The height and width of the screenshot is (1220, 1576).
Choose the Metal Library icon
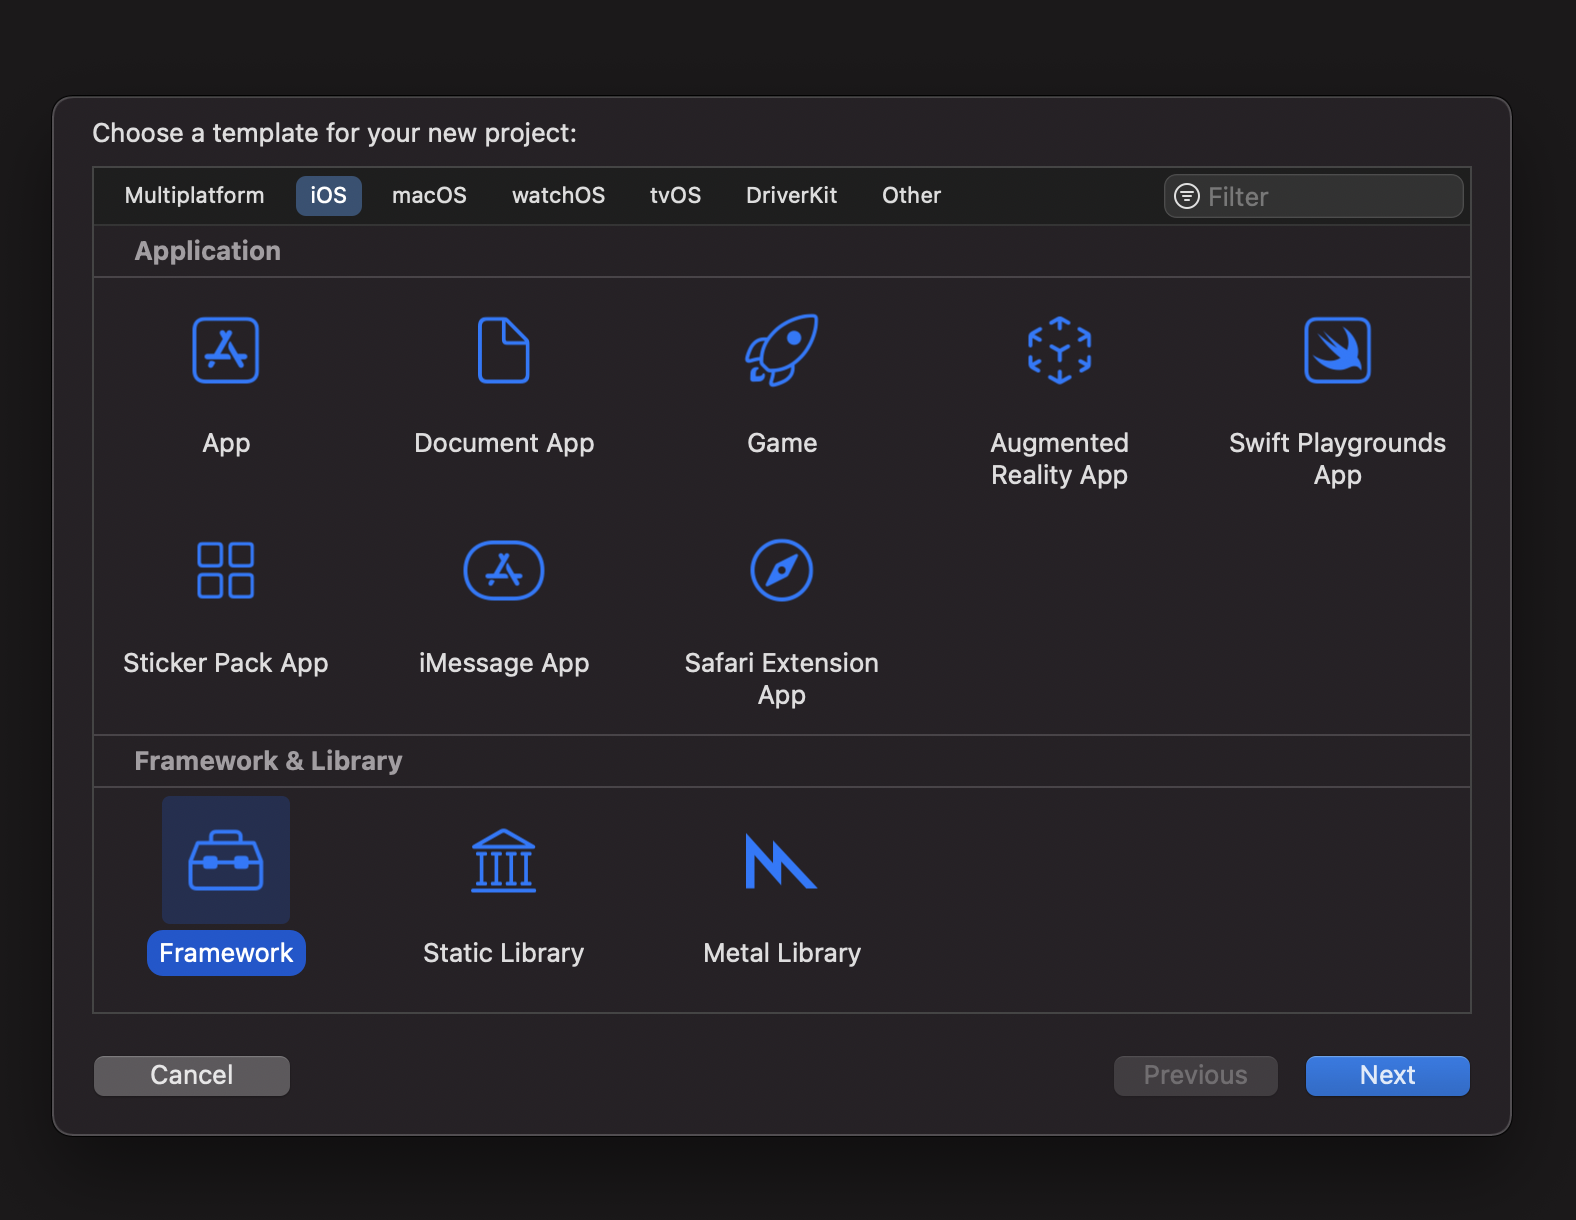pyautogui.click(x=782, y=860)
